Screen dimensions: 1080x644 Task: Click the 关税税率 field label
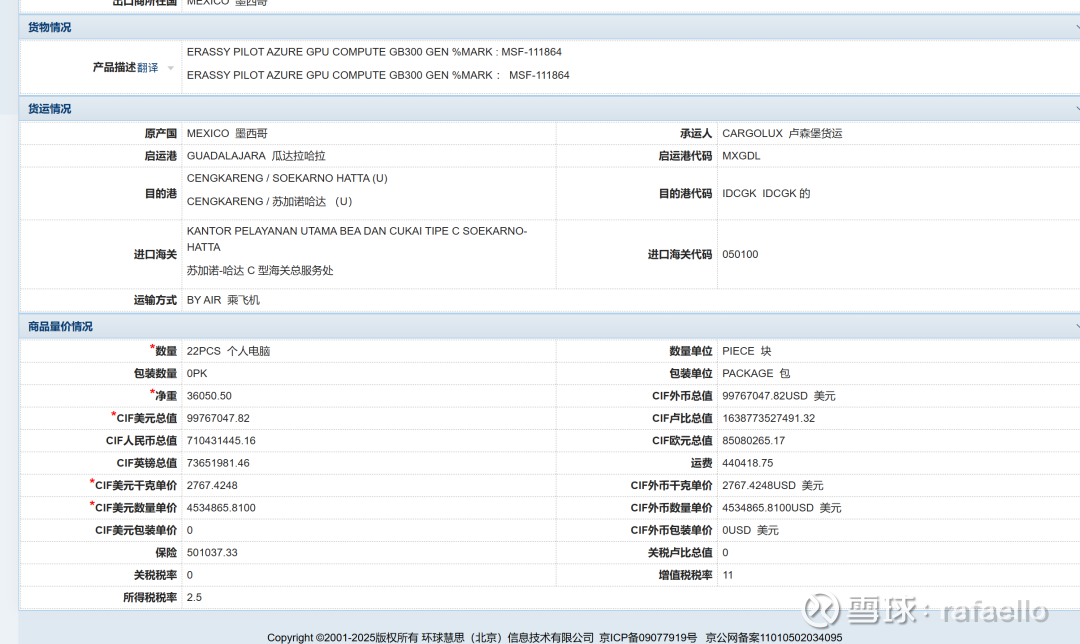coord(155,575)
